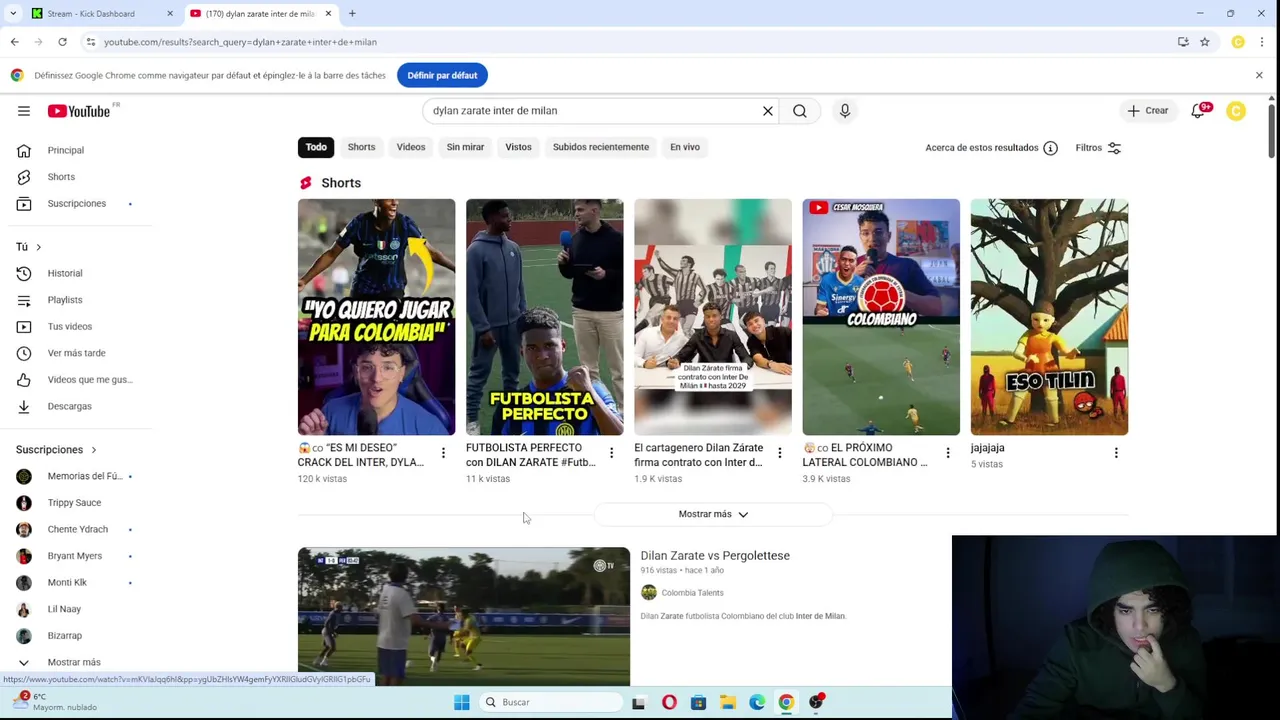This screenshot has width=1280, height=720.
Task: Expand the 'Tú' section chevron
Action: point(39,247)
